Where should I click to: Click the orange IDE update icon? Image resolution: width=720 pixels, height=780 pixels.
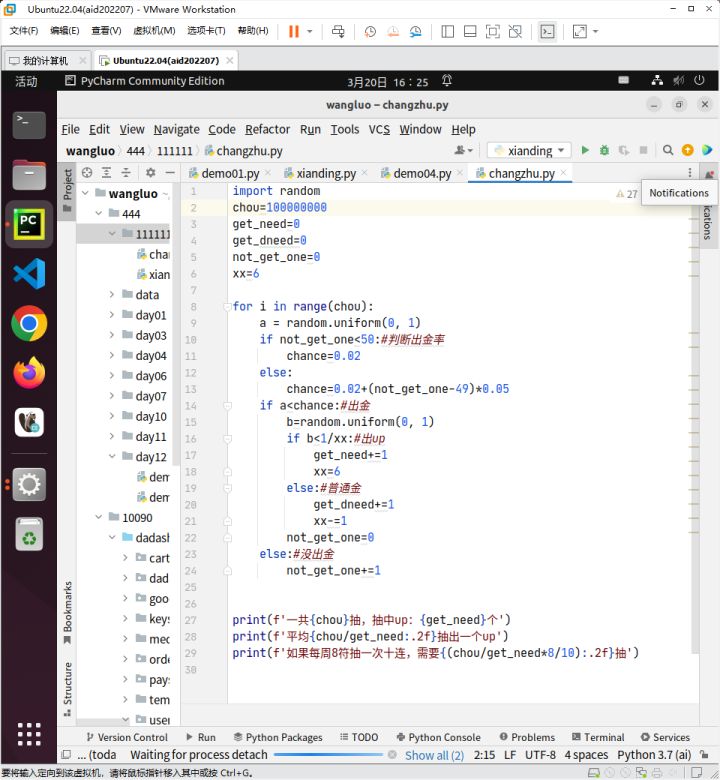point(687,151)
